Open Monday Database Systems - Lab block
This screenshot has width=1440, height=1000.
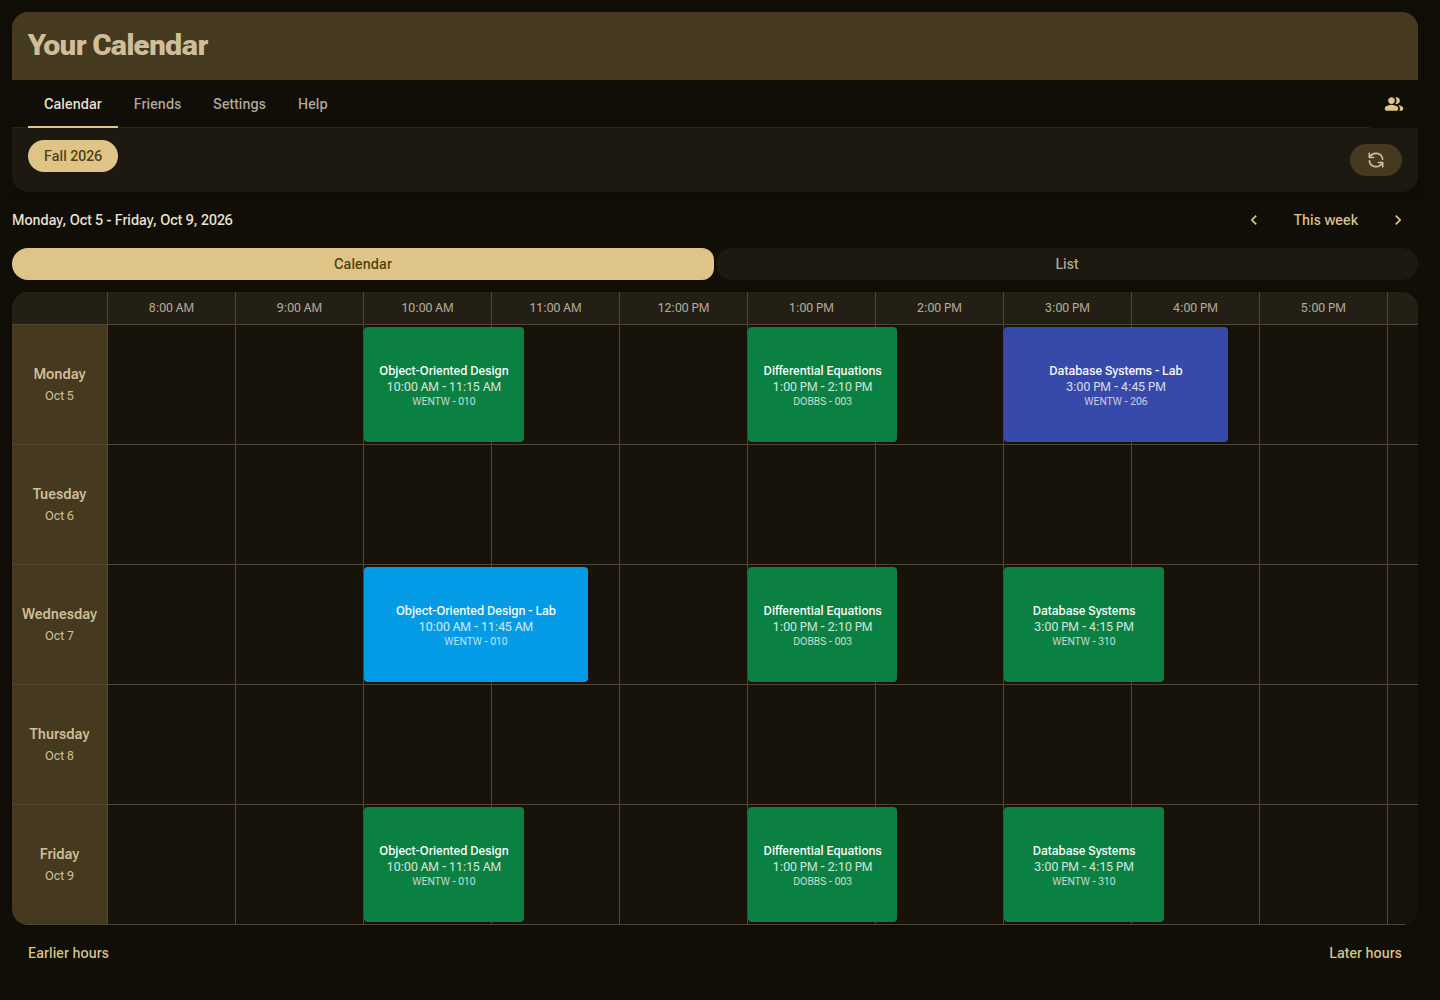click(1116, 385)
